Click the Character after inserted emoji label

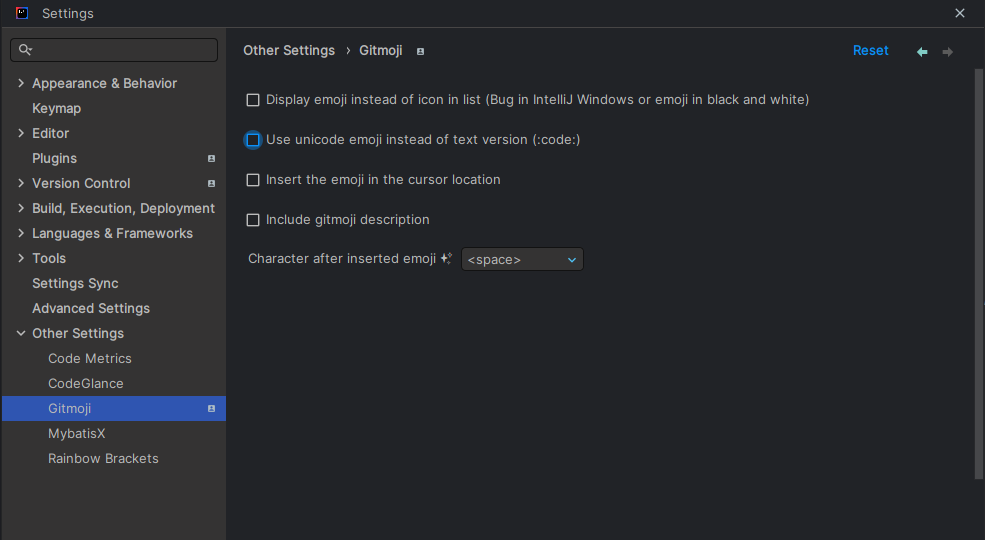[342, 259]
